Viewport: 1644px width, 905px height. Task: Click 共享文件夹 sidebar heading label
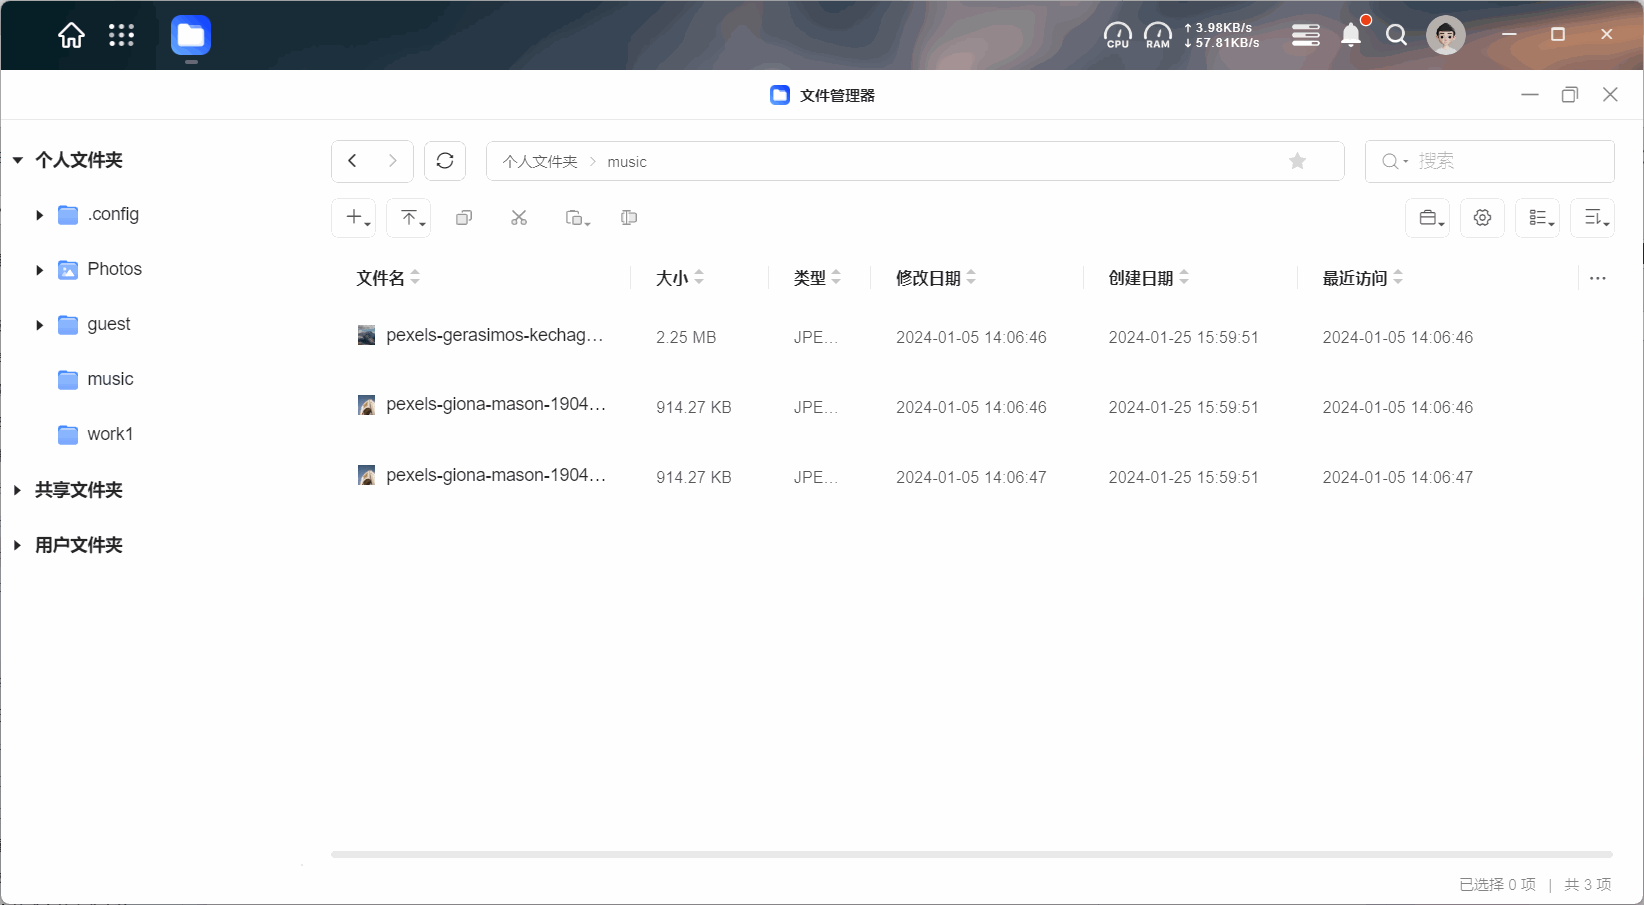(79, 490)
